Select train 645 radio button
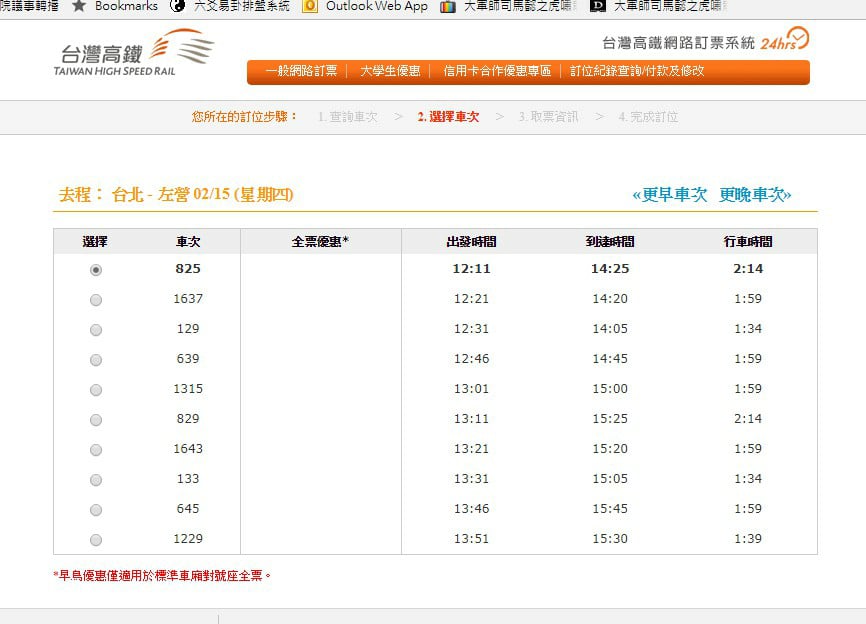 point(96,510)
